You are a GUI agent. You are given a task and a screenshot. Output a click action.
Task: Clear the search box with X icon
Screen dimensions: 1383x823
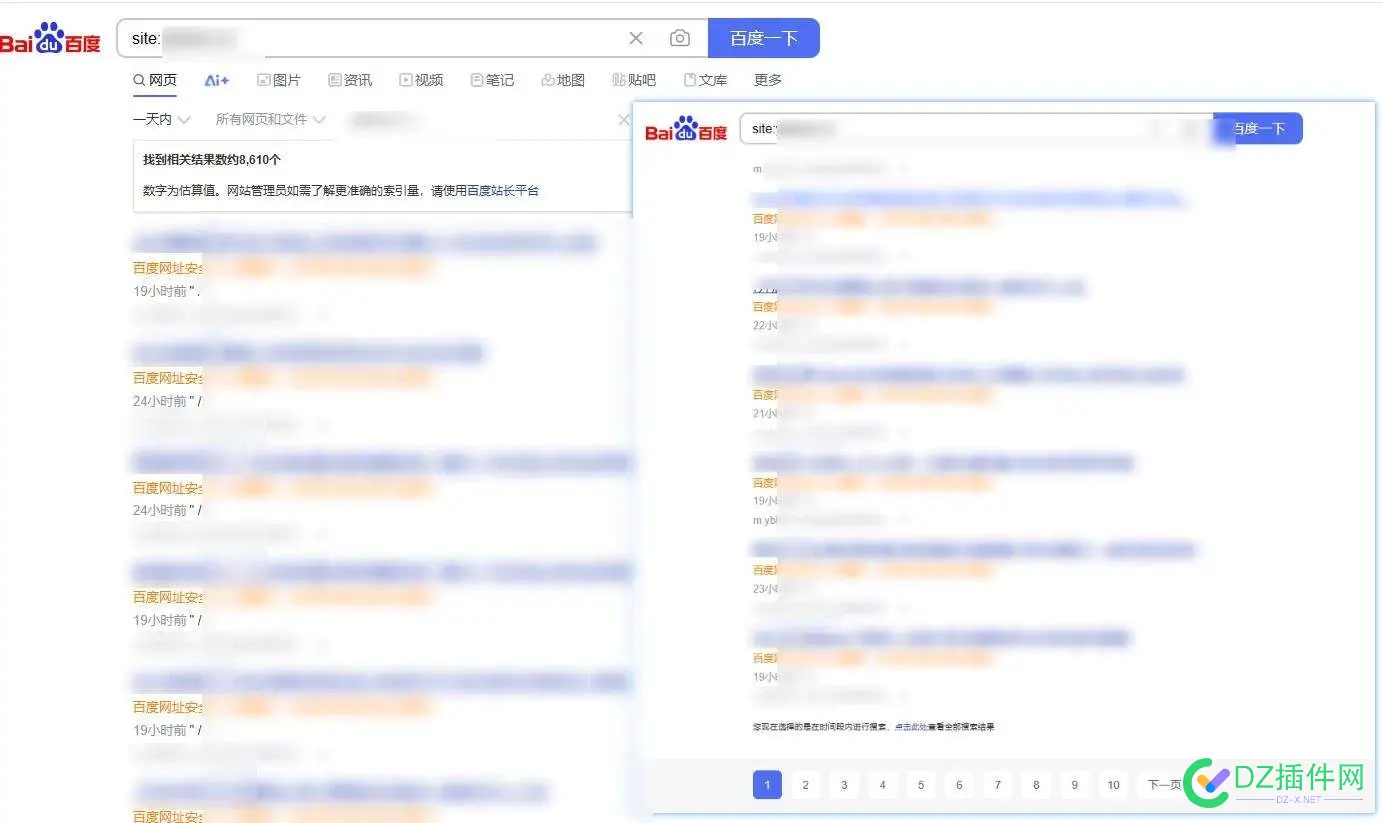pos(636,38)
